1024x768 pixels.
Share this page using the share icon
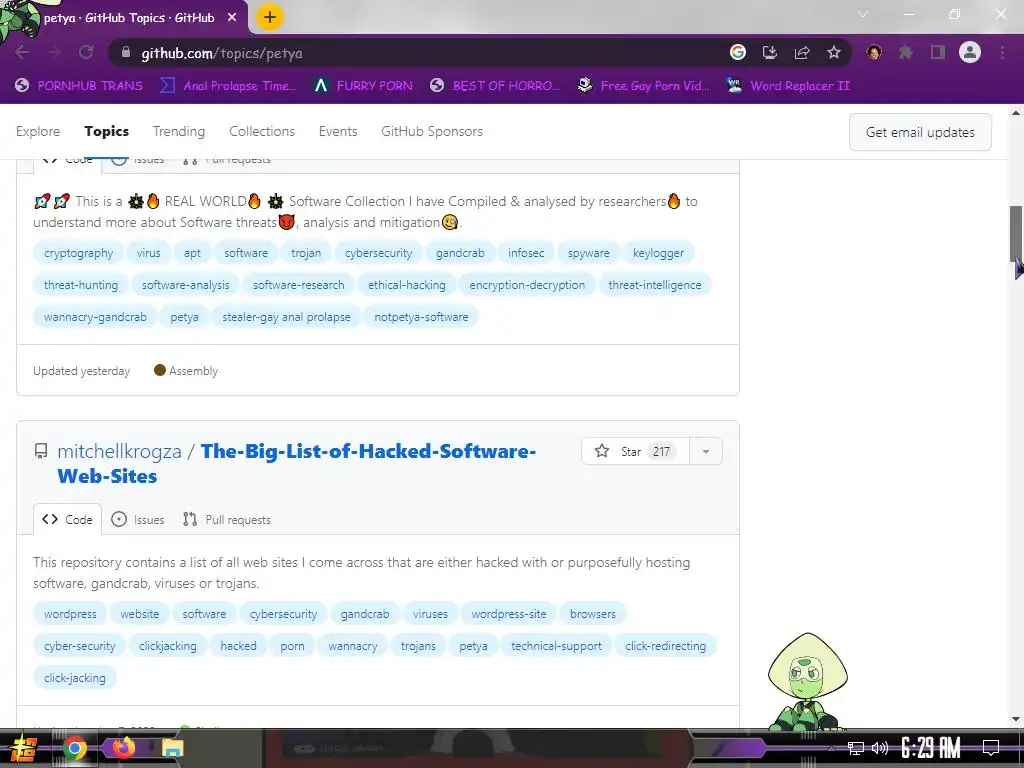[x=802, y=53]
